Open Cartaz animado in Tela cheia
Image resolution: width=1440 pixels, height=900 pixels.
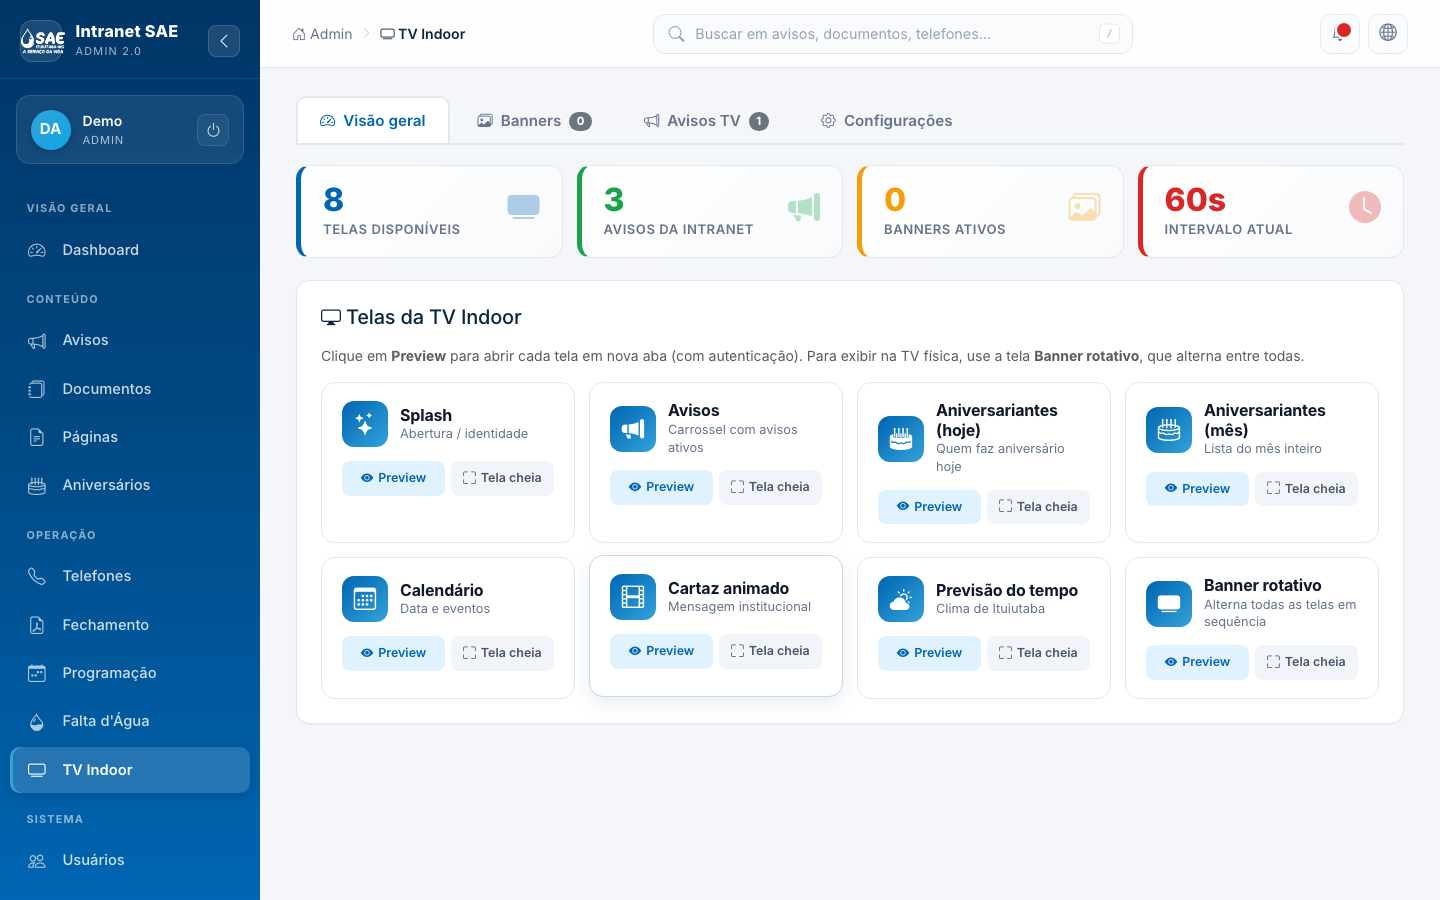click(x=770, y=651)
